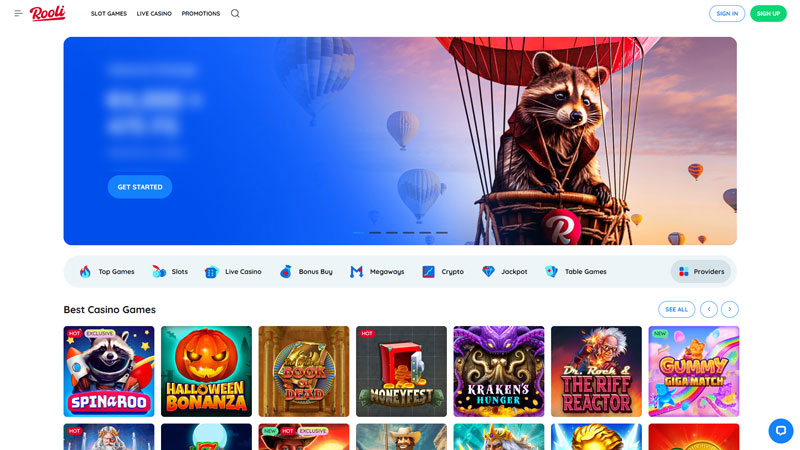Select the Live Casino category tab
Viewport: 800px width, 450px height.
tap(233, 271)
